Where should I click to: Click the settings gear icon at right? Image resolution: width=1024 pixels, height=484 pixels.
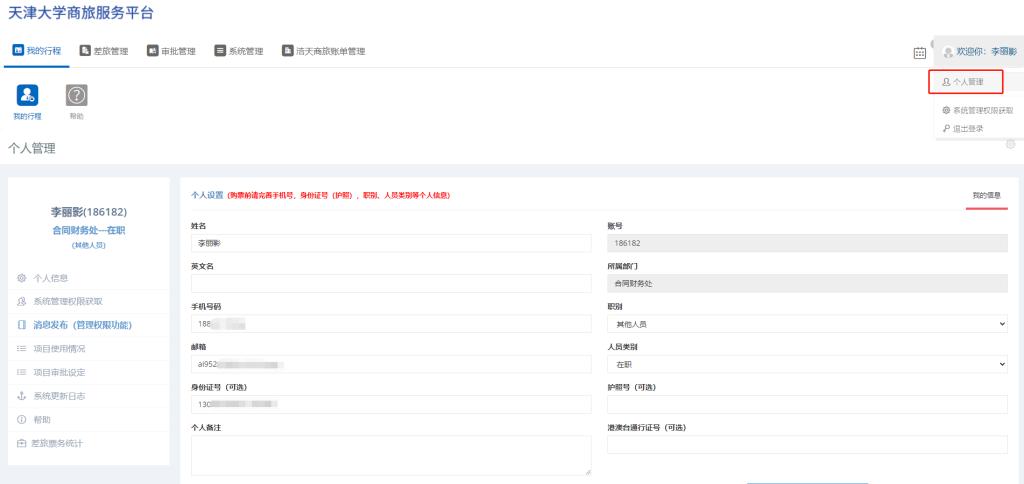[x=1010, y=144]
